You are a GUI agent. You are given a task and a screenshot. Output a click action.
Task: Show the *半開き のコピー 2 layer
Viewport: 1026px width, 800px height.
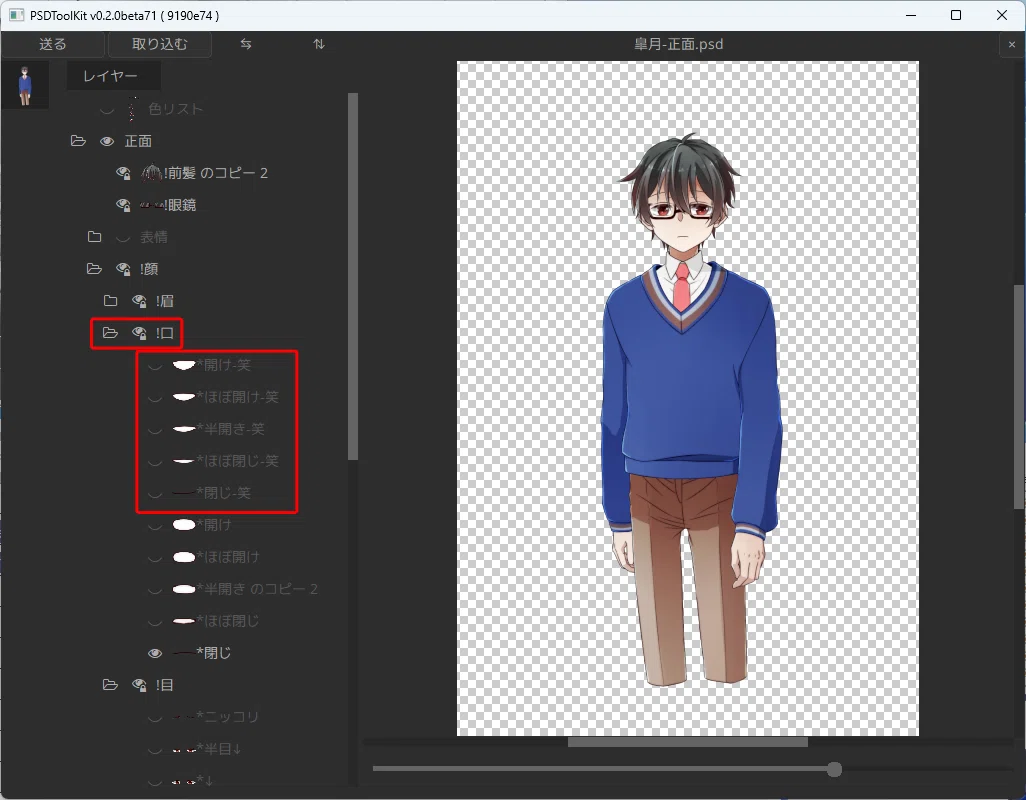coord(154,590)
